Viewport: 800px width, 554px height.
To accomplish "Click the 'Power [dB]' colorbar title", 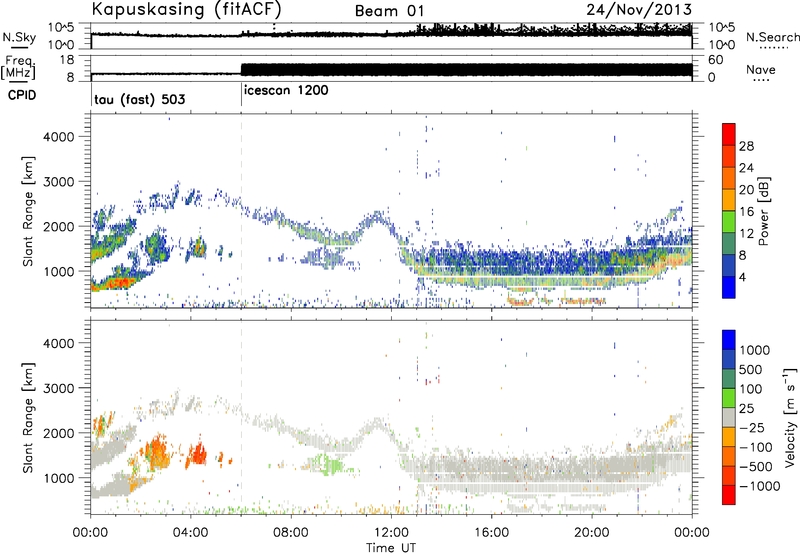I will coord(763,211).
